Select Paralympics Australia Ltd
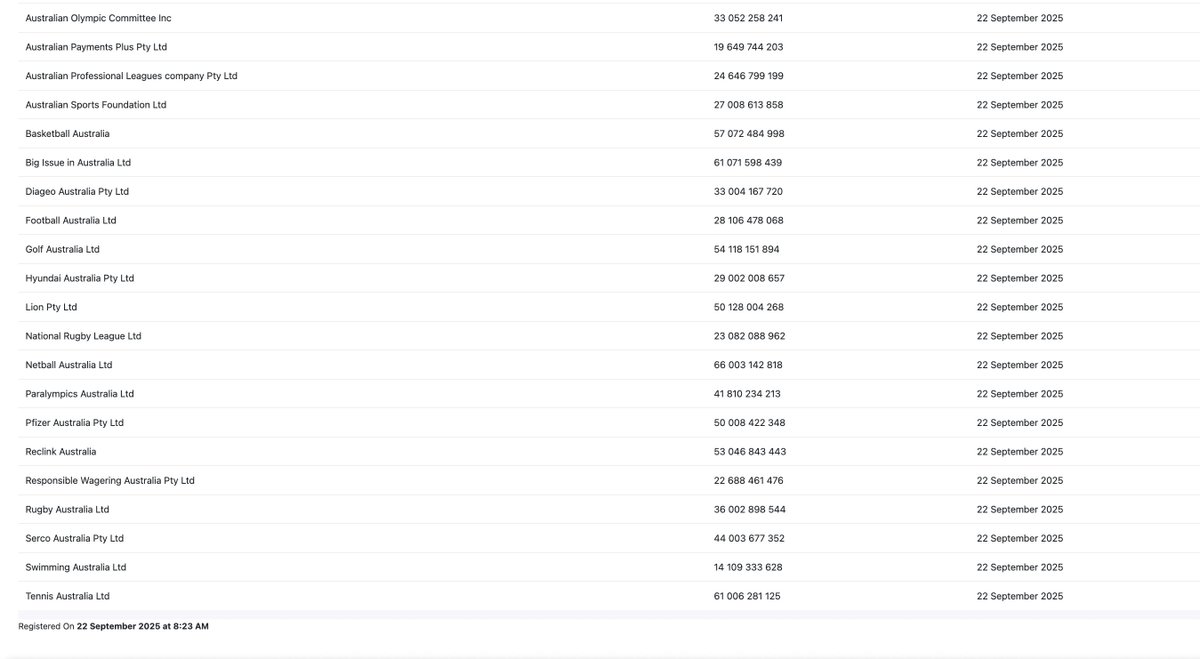Screen dimensions: 1200x659 pos(80,395)
